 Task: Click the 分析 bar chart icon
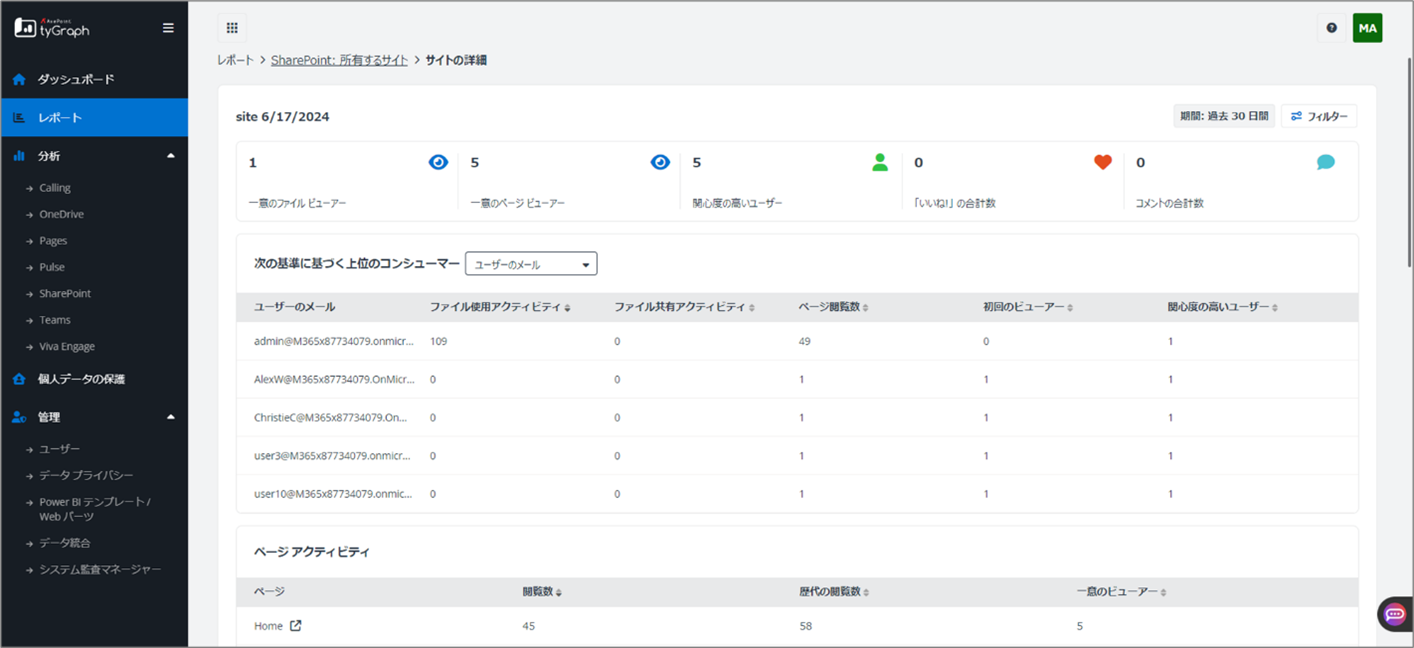19,156
